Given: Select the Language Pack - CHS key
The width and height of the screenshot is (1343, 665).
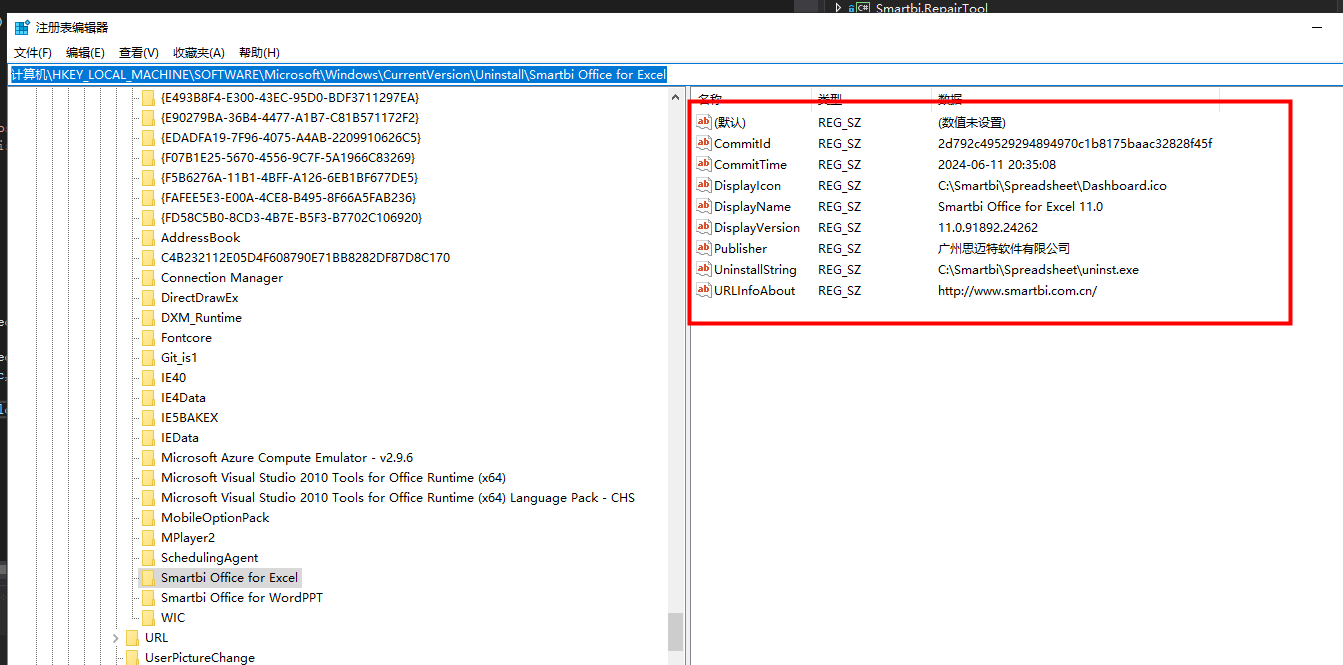Looking at the screenshot, I should 398,498.
